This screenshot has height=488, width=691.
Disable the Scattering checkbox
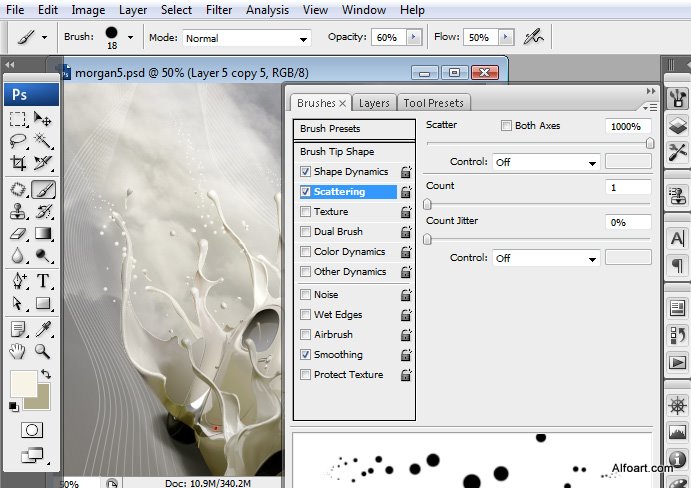click(x=306, y=191)
